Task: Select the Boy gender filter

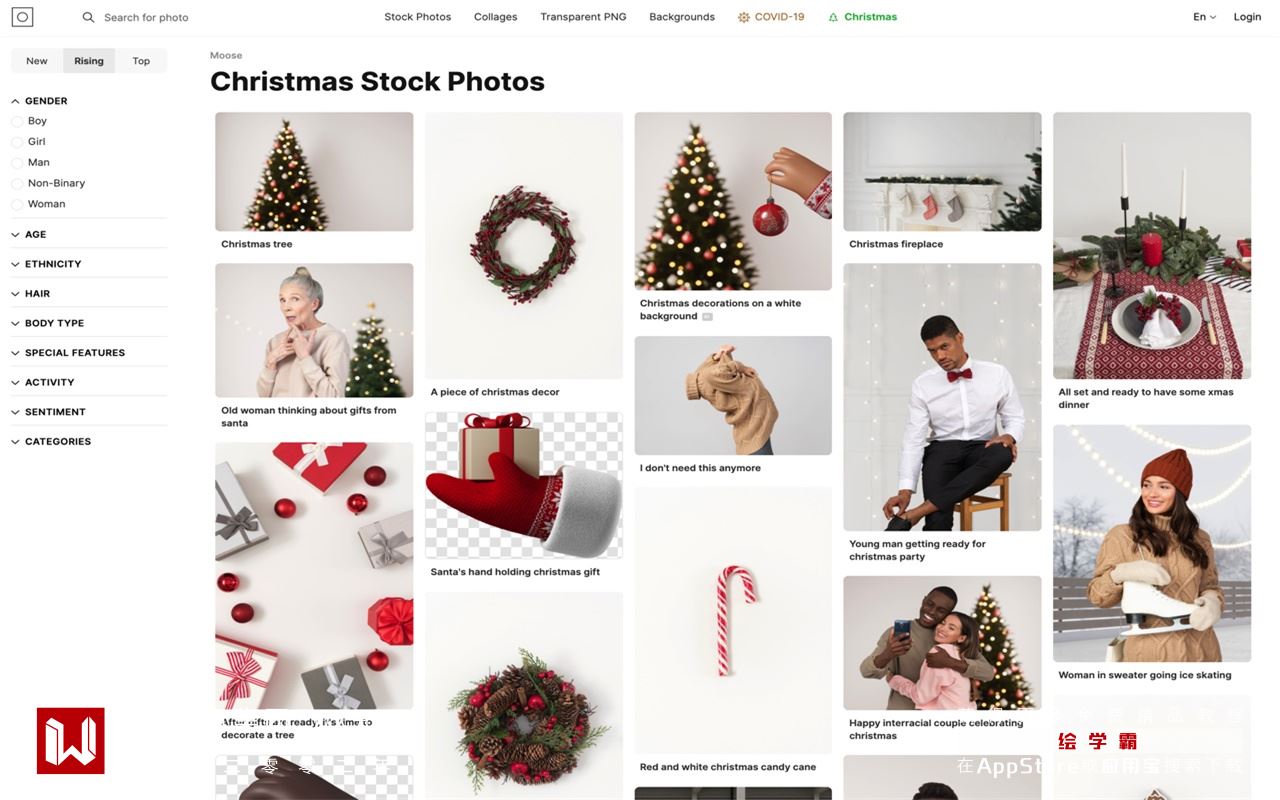Action: coord(17,121)
